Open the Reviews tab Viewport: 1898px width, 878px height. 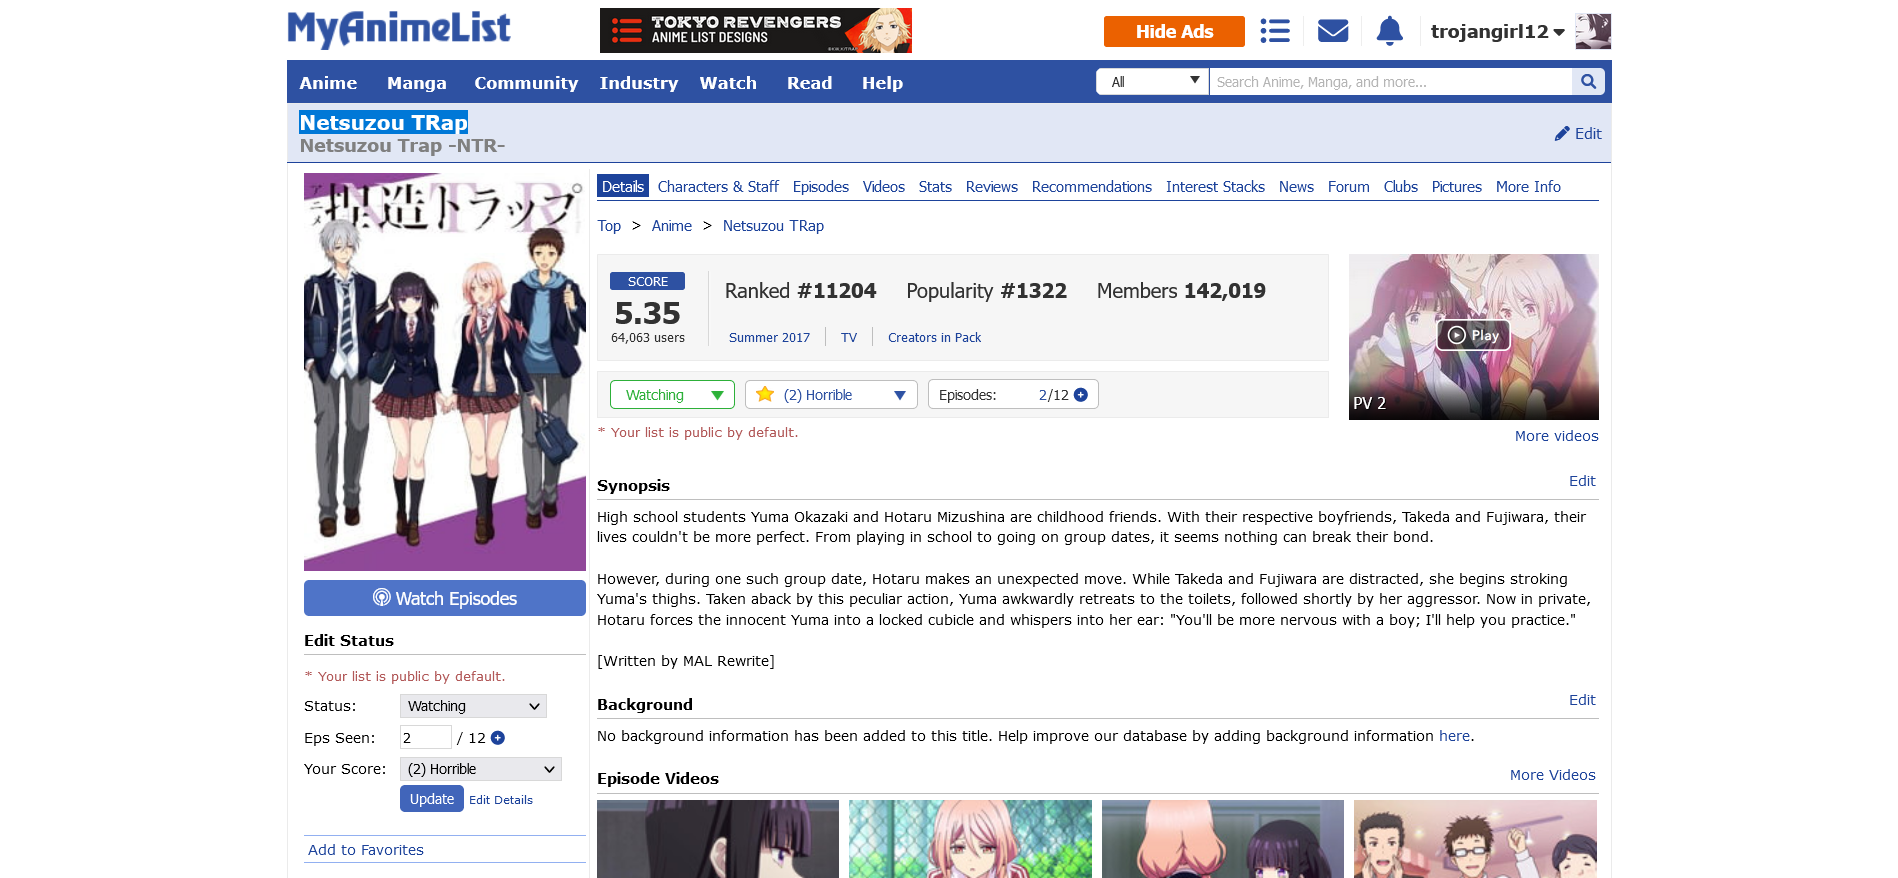coord(991,187)
